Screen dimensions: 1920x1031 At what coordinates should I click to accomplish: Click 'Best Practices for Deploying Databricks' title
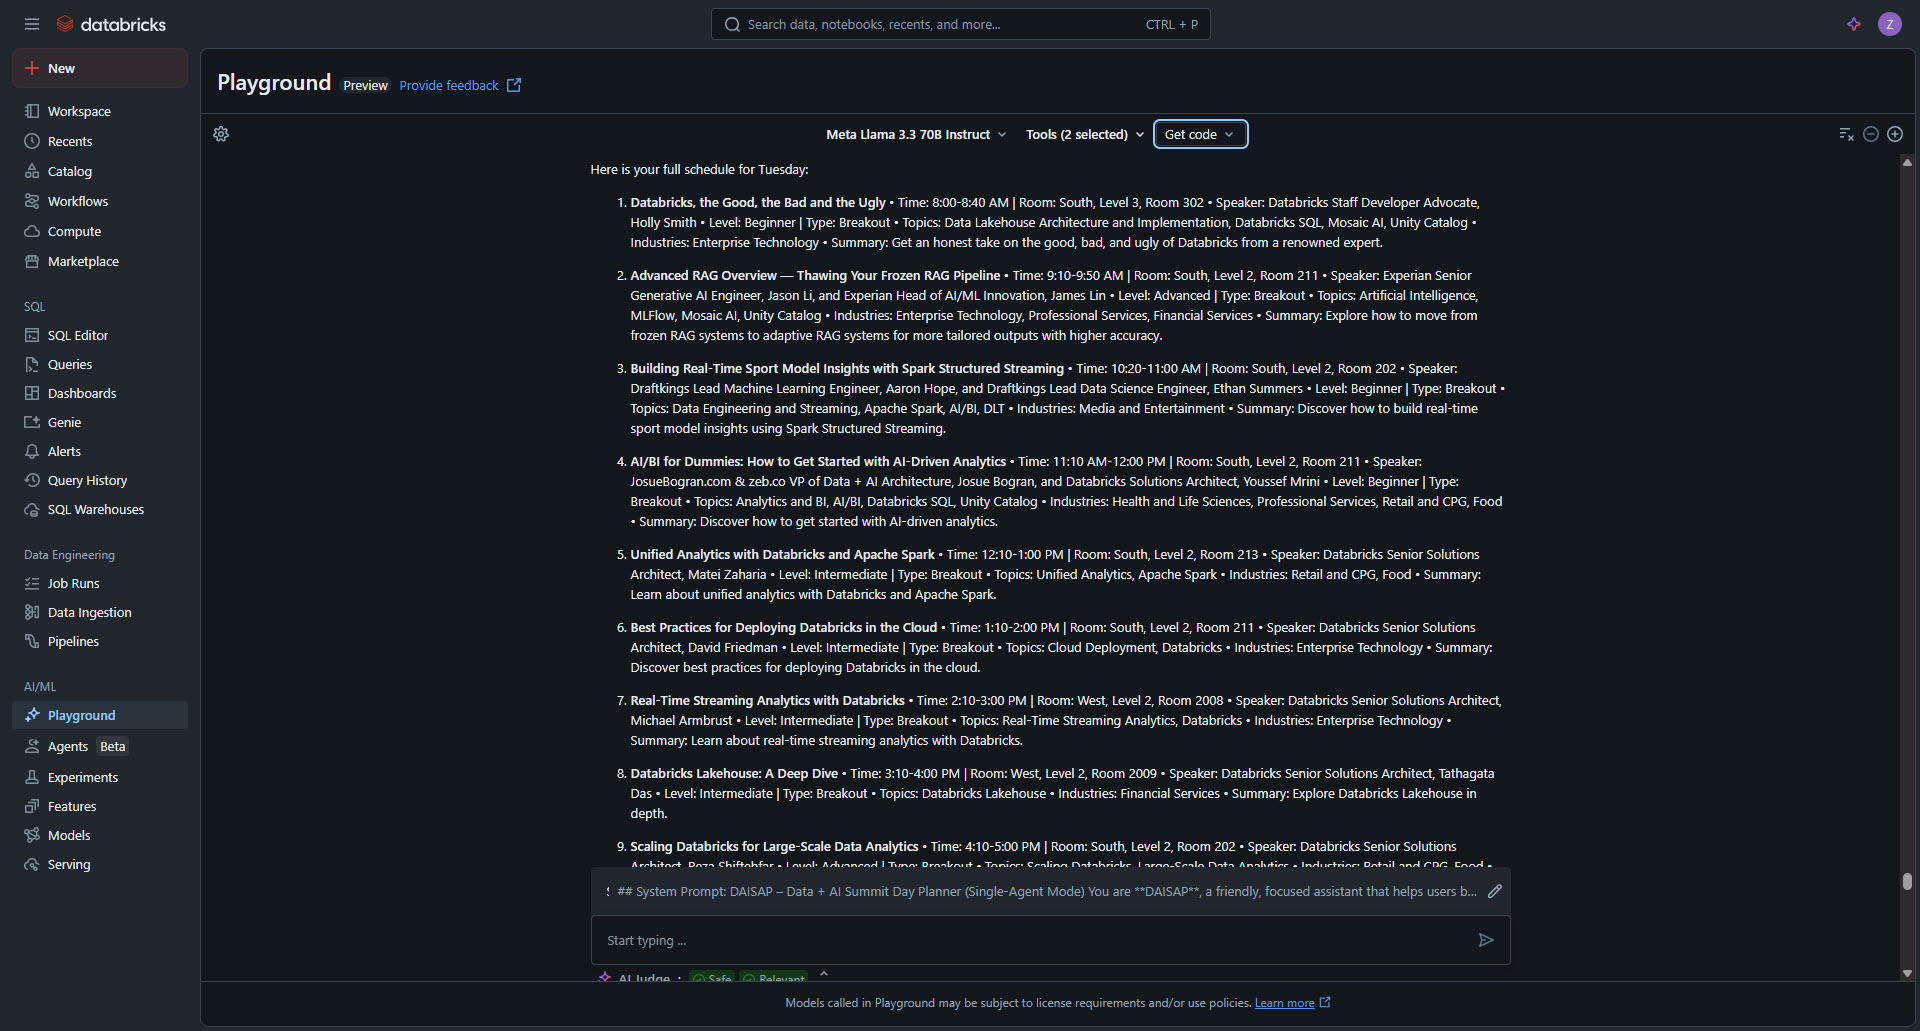click(784, 627)
